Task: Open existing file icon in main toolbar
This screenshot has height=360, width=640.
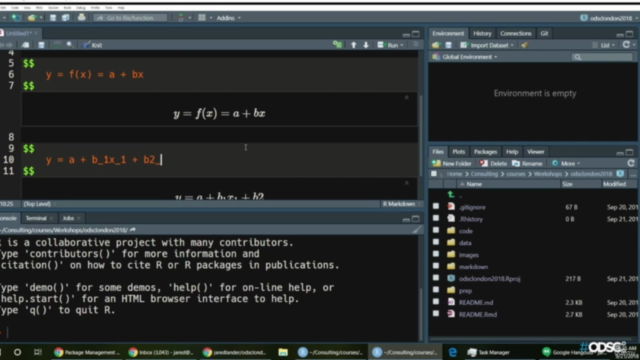Action: [x=31, y=18]
